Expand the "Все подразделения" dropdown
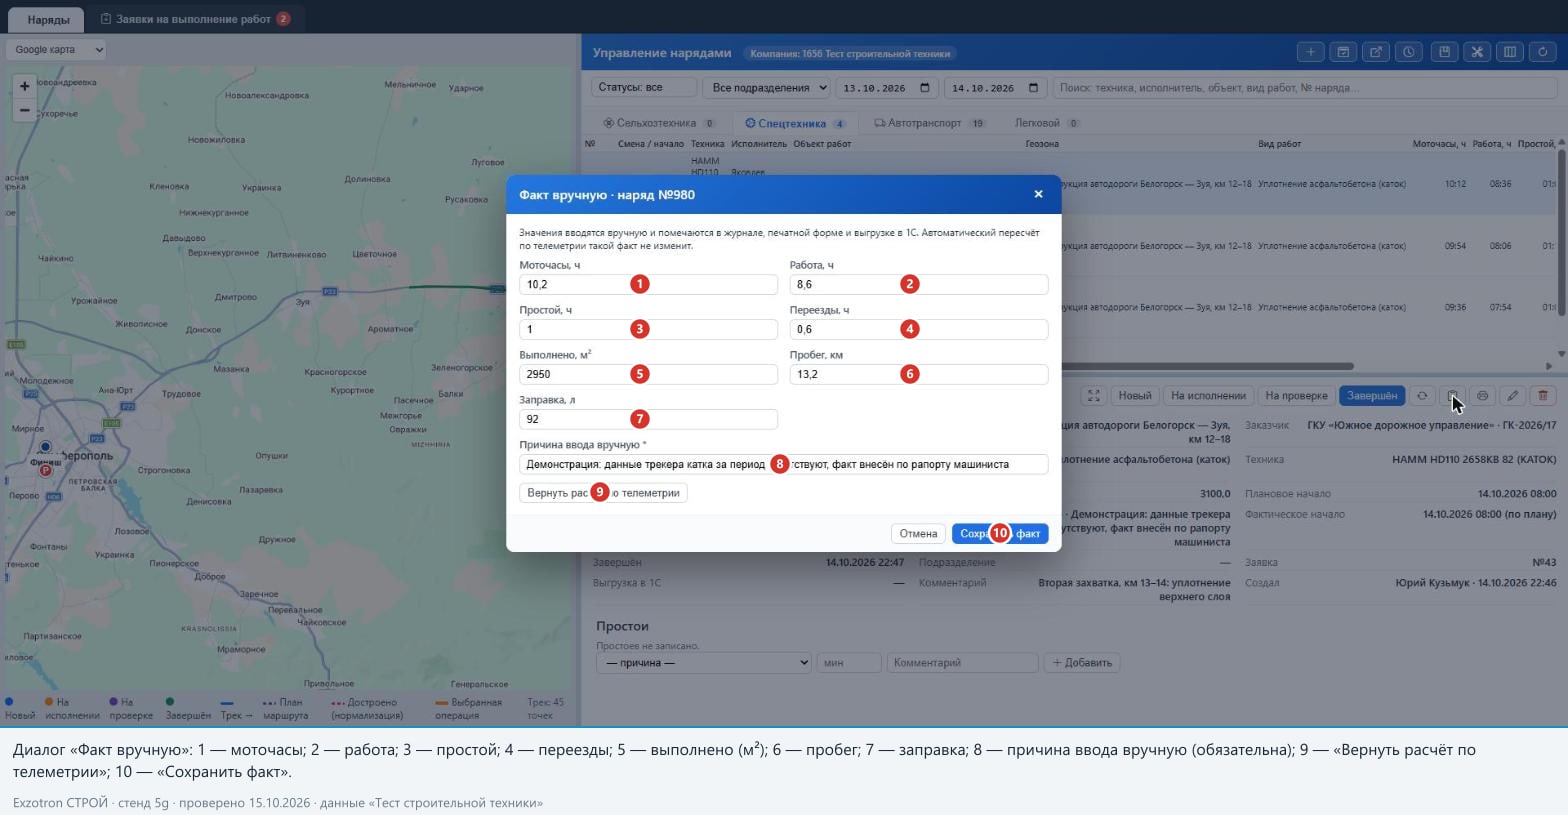Image resolution: width=1568 pixels, height=815 pixels. [766, 88]
